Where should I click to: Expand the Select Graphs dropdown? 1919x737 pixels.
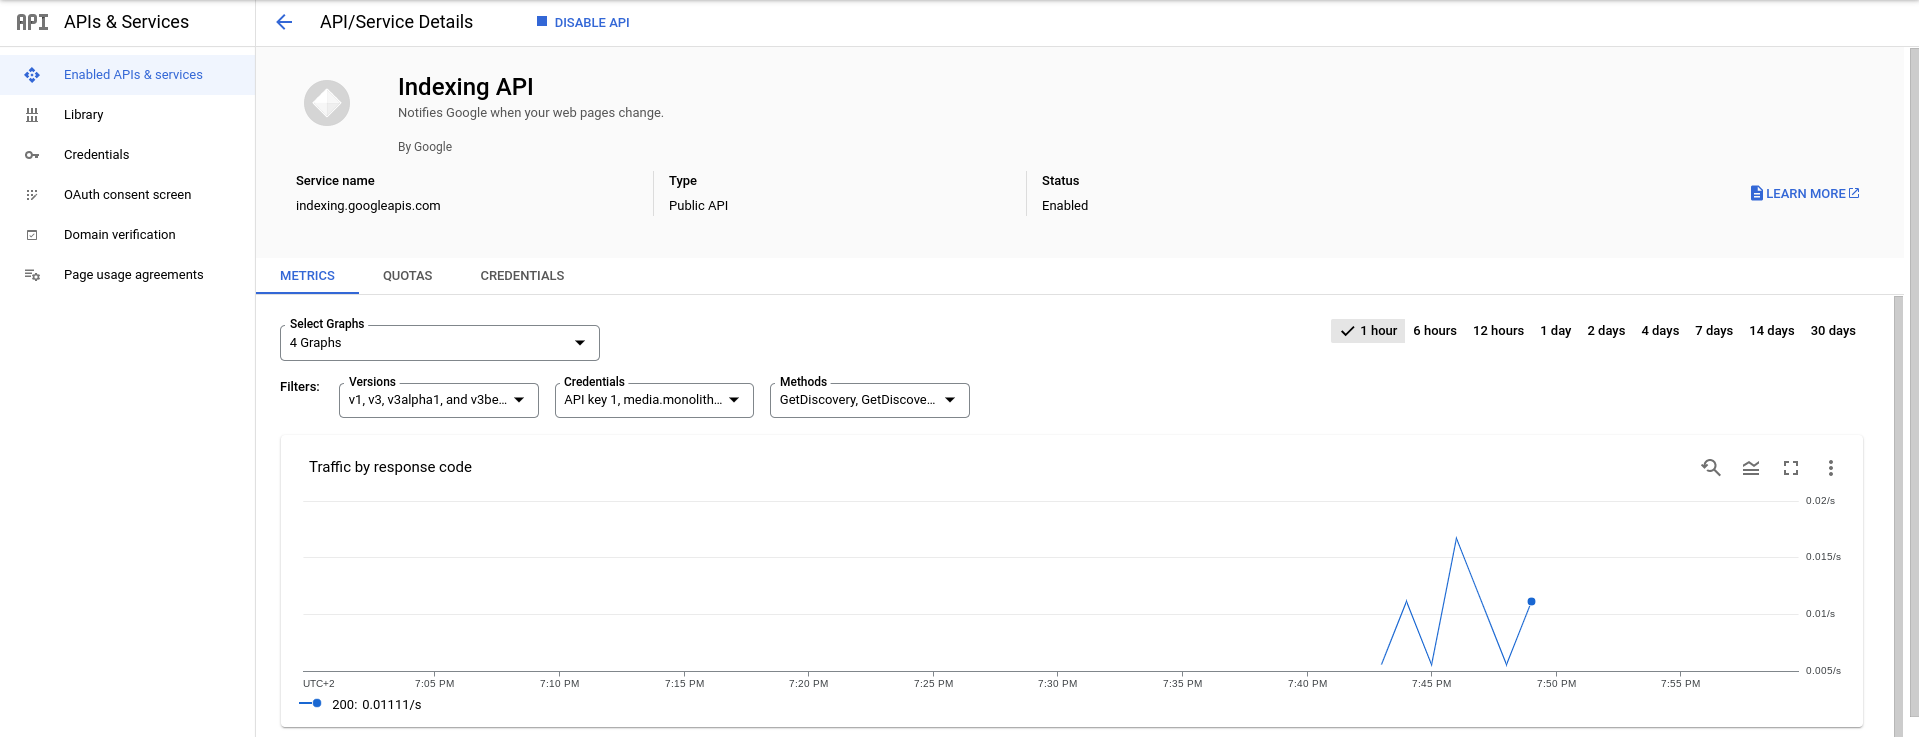click(440, 343)
